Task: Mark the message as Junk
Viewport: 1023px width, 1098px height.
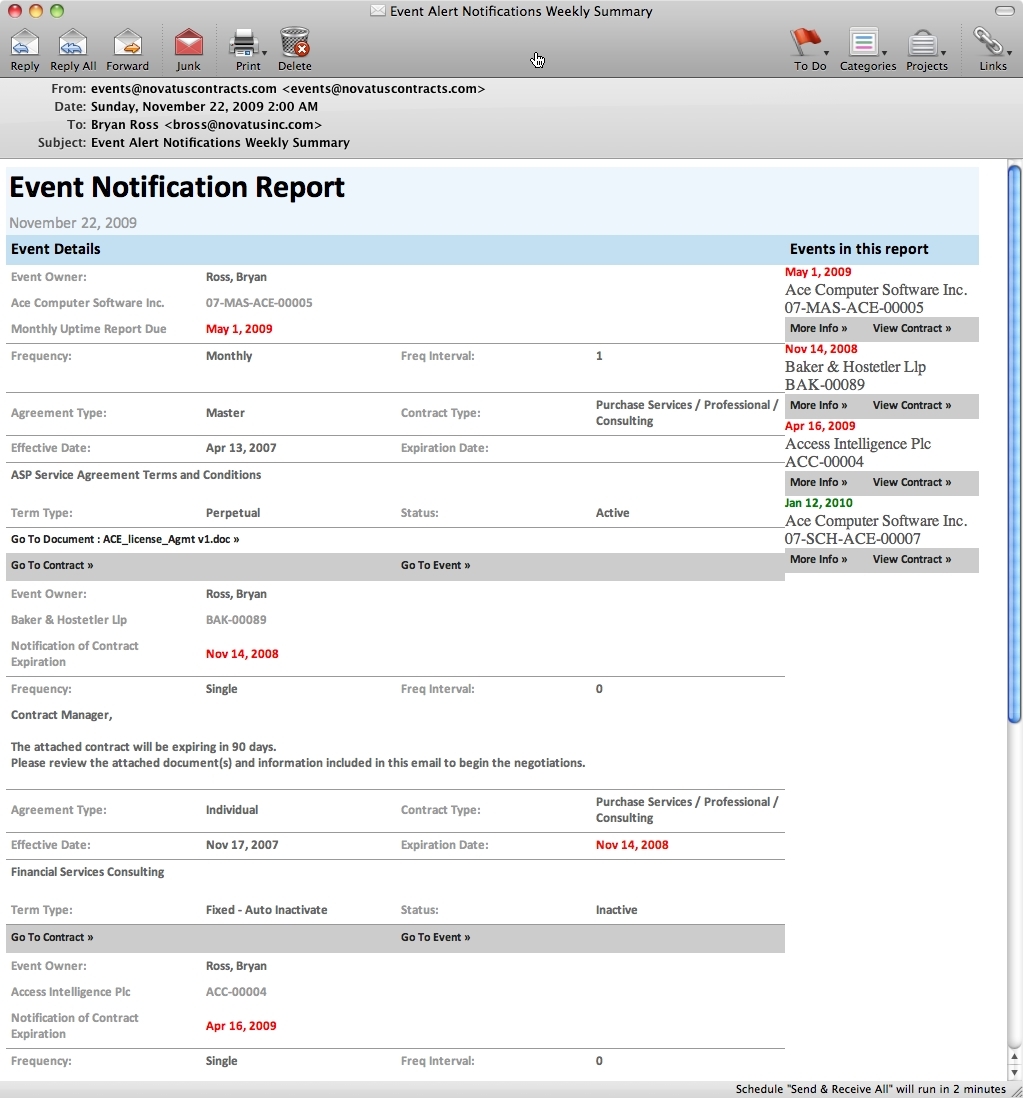Action: coord(188,50)
